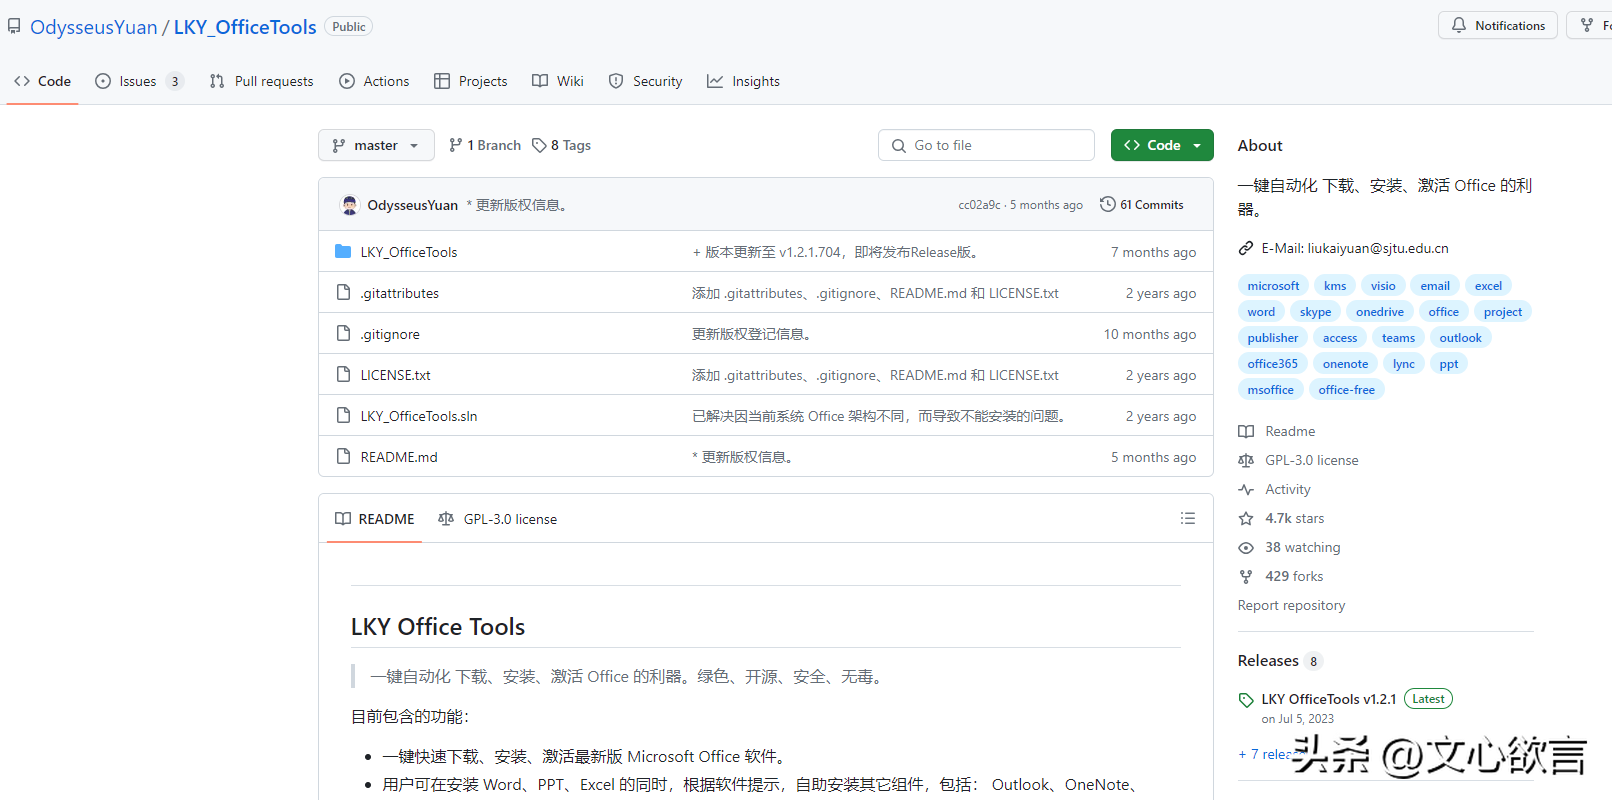Click the office365 topic tag
The height and width of the screenshot is (800, 1612).
pos(1273,364)
